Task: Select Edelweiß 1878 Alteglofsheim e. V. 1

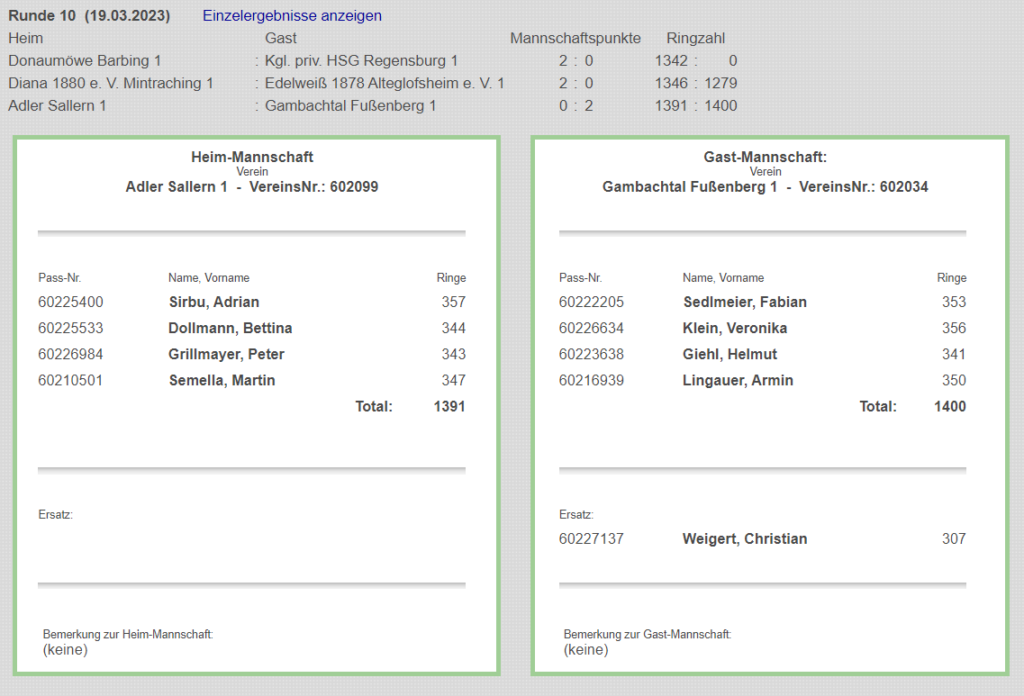Action: [x=384, y=83]
